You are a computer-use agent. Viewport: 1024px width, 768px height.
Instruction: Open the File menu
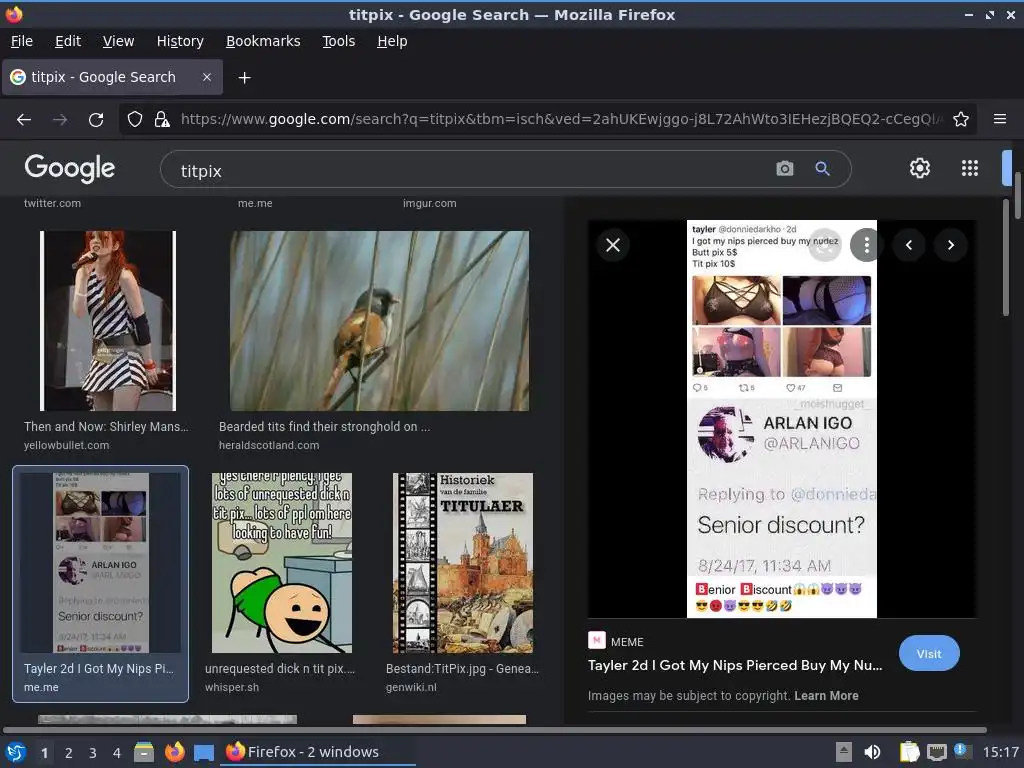[x=22, y=41]
